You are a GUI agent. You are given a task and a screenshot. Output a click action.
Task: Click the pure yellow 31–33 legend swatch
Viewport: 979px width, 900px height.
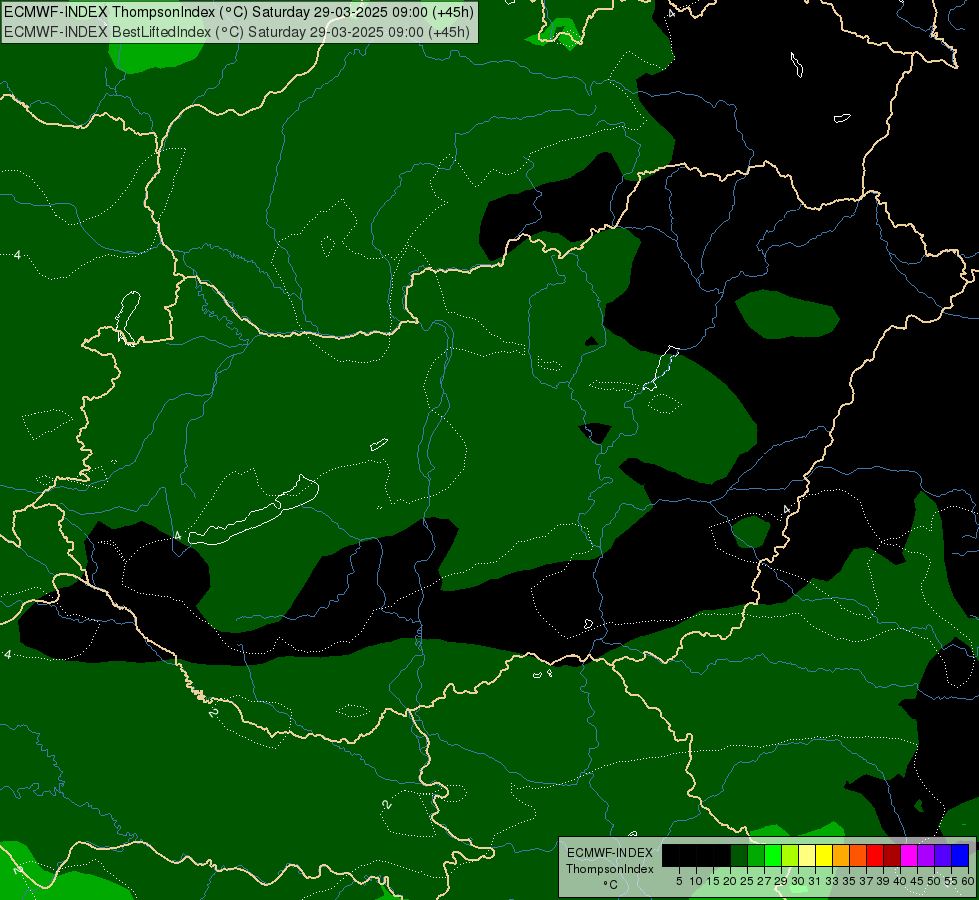coord(824,855)
